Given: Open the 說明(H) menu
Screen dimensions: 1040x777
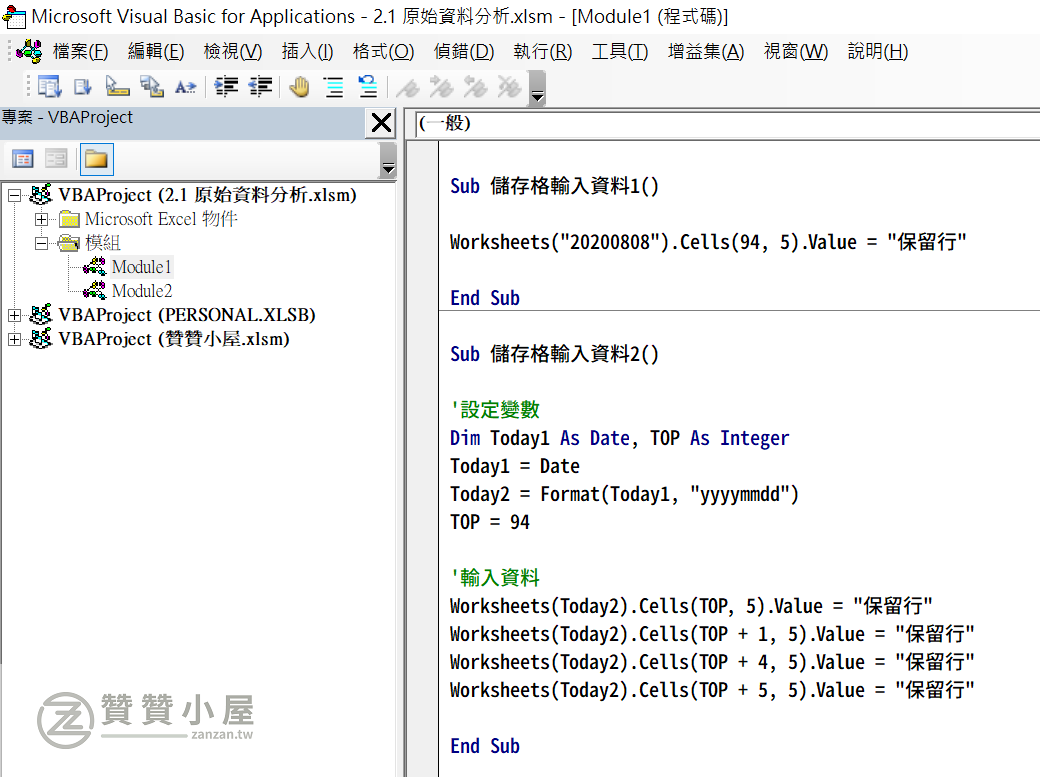Looking at the screenshot, I should pos(878,51).
